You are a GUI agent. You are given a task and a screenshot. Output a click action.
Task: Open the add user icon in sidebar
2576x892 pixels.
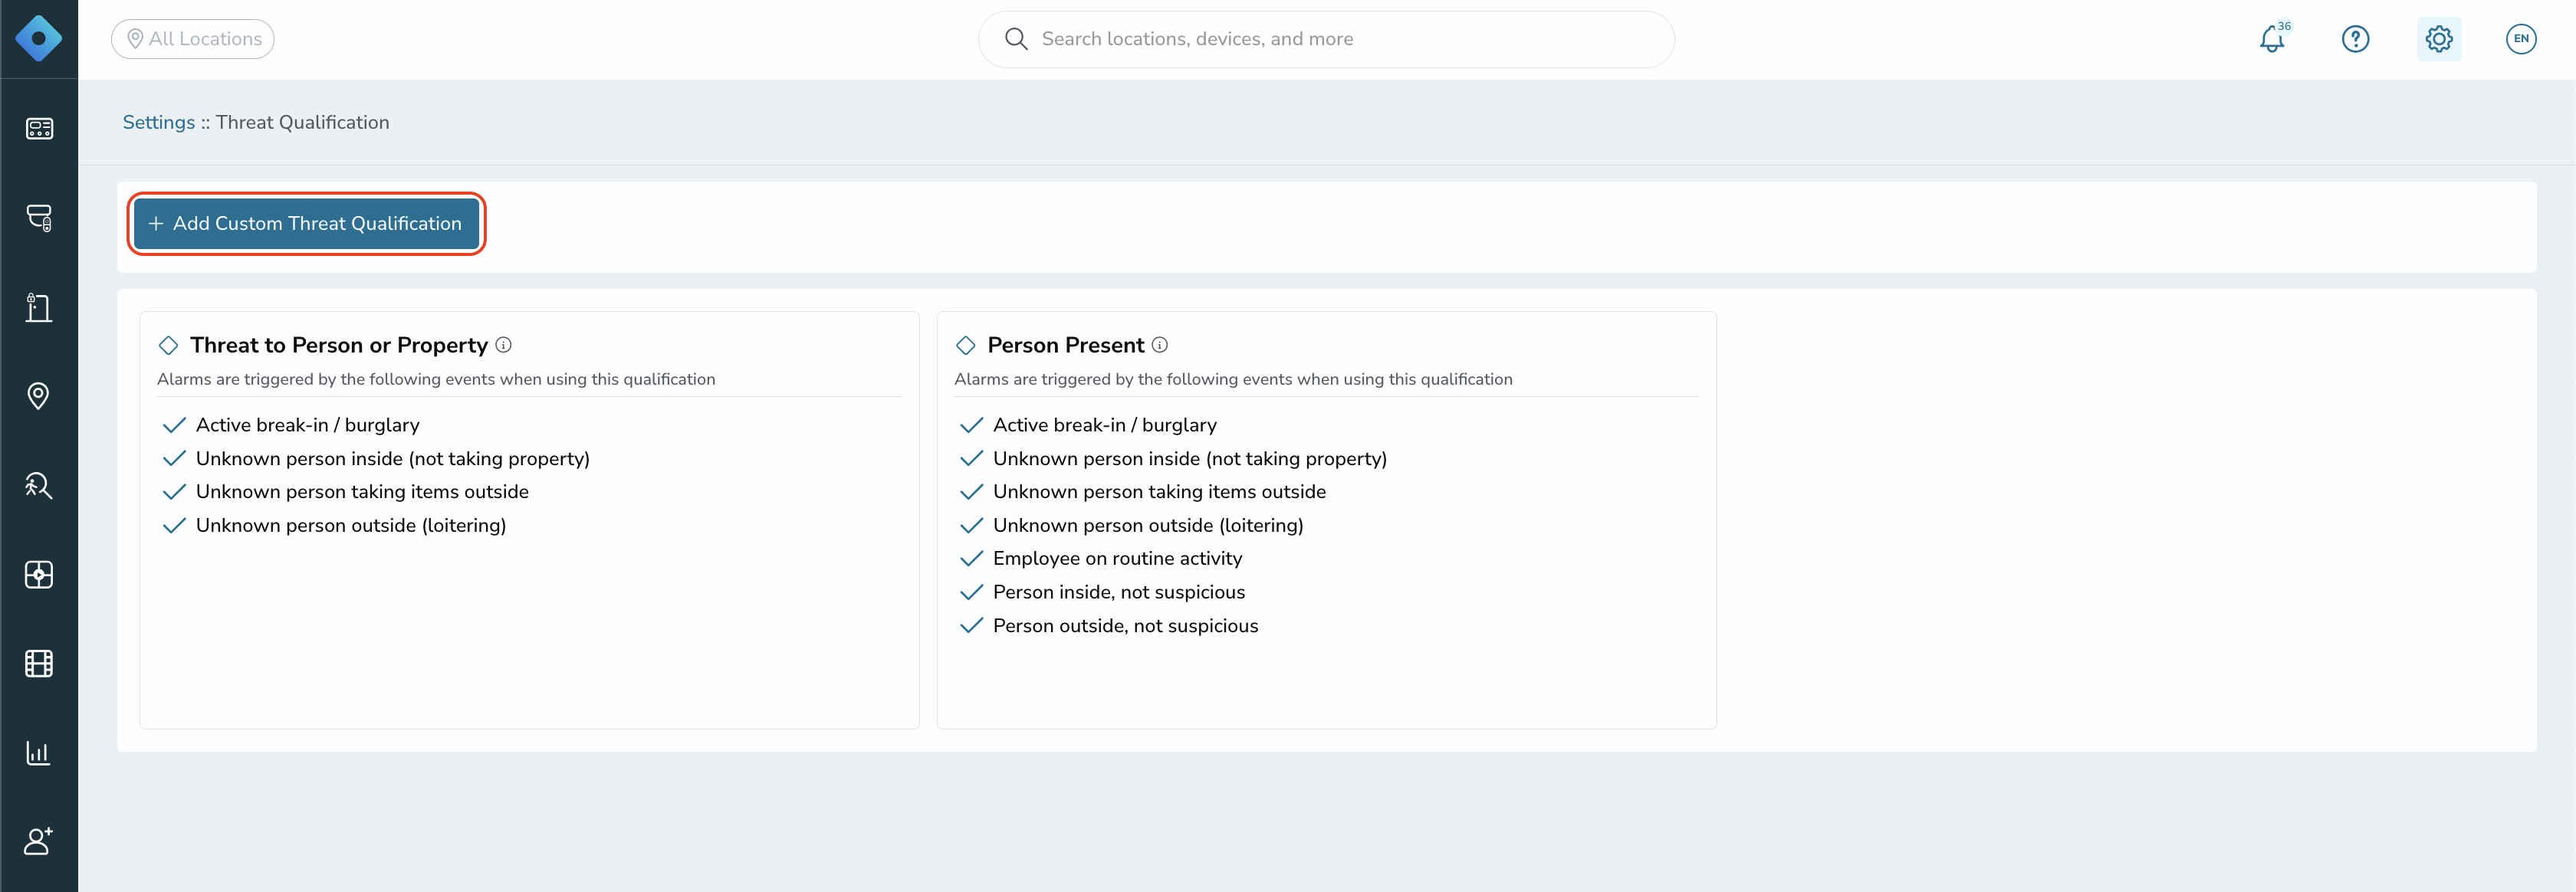39,841
